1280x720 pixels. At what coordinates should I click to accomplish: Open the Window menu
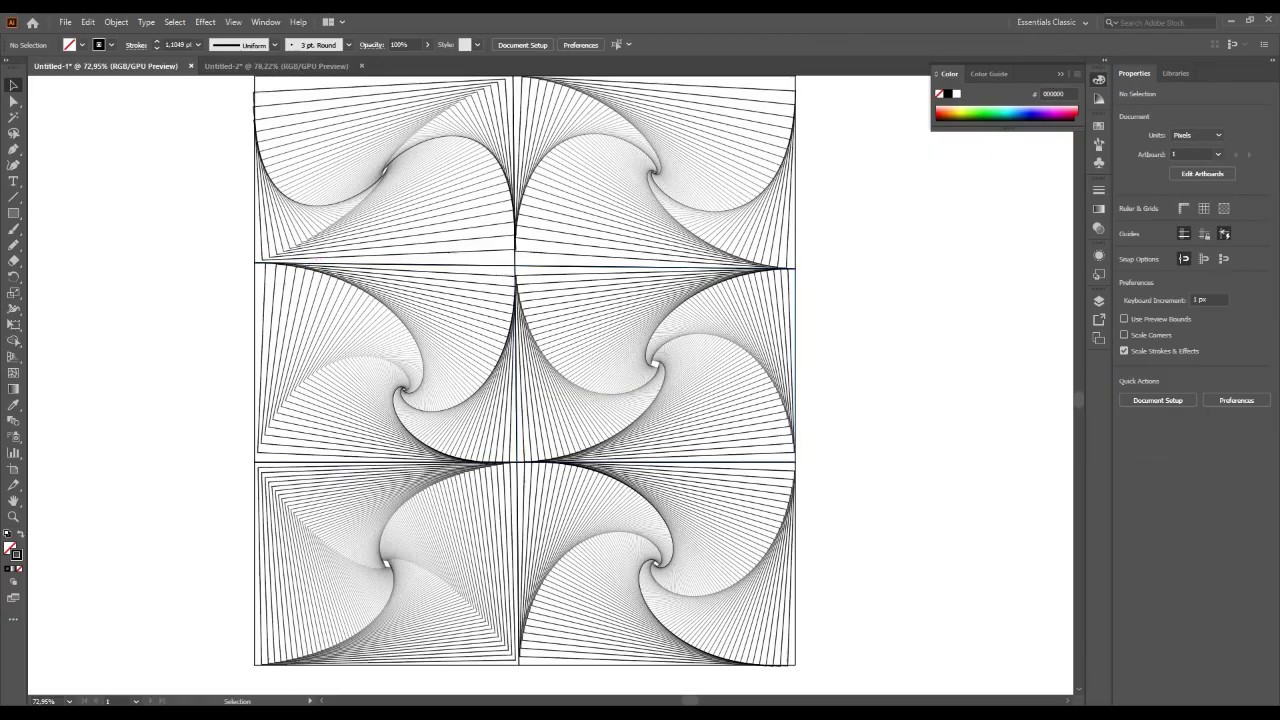265,22
